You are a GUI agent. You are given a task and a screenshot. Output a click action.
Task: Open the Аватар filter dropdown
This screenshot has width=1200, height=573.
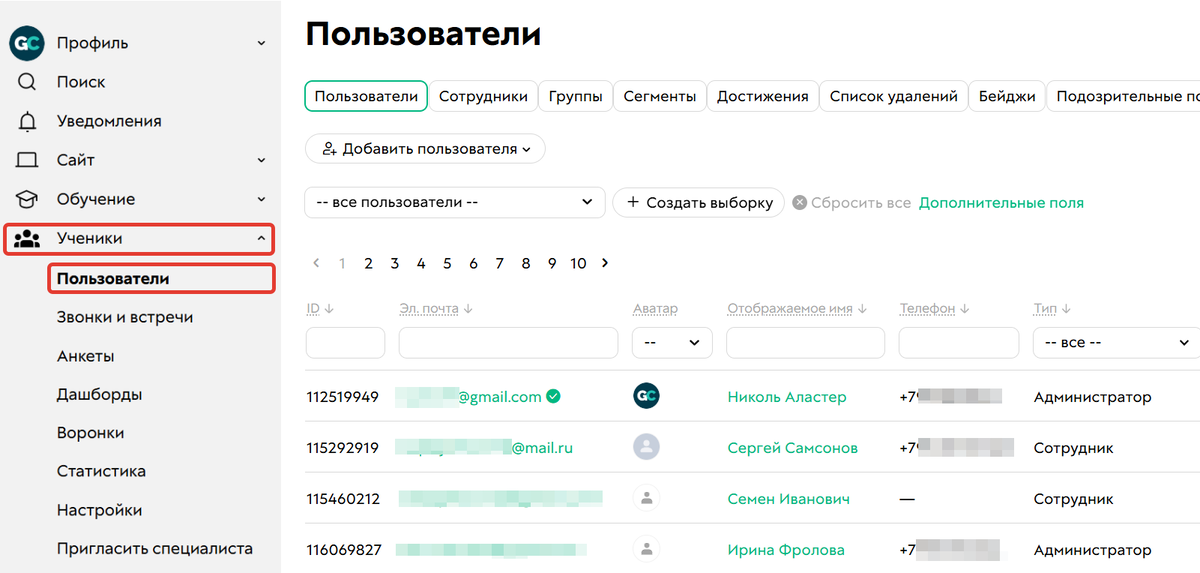pyautogui.click(x=672, y=342)
